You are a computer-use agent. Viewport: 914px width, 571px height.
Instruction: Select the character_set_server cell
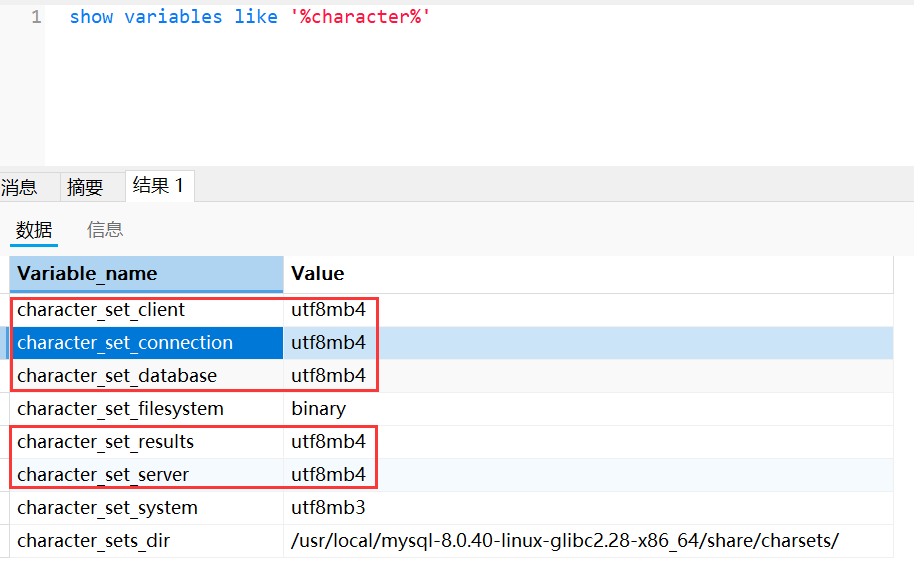click(103, 475)
